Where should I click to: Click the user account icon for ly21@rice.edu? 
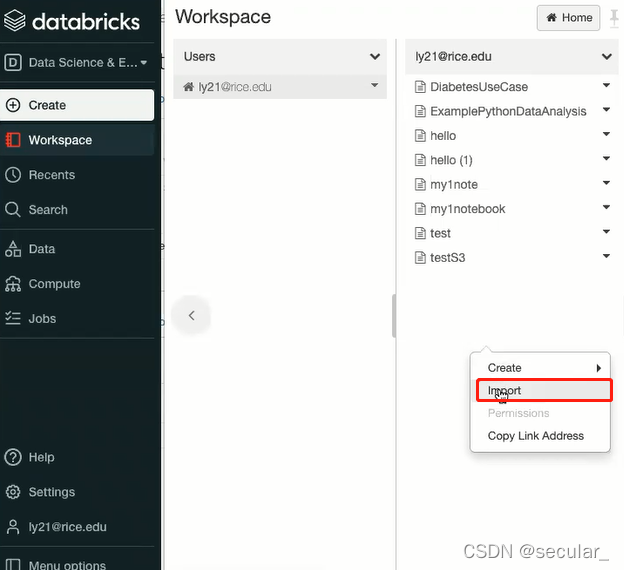13,527
